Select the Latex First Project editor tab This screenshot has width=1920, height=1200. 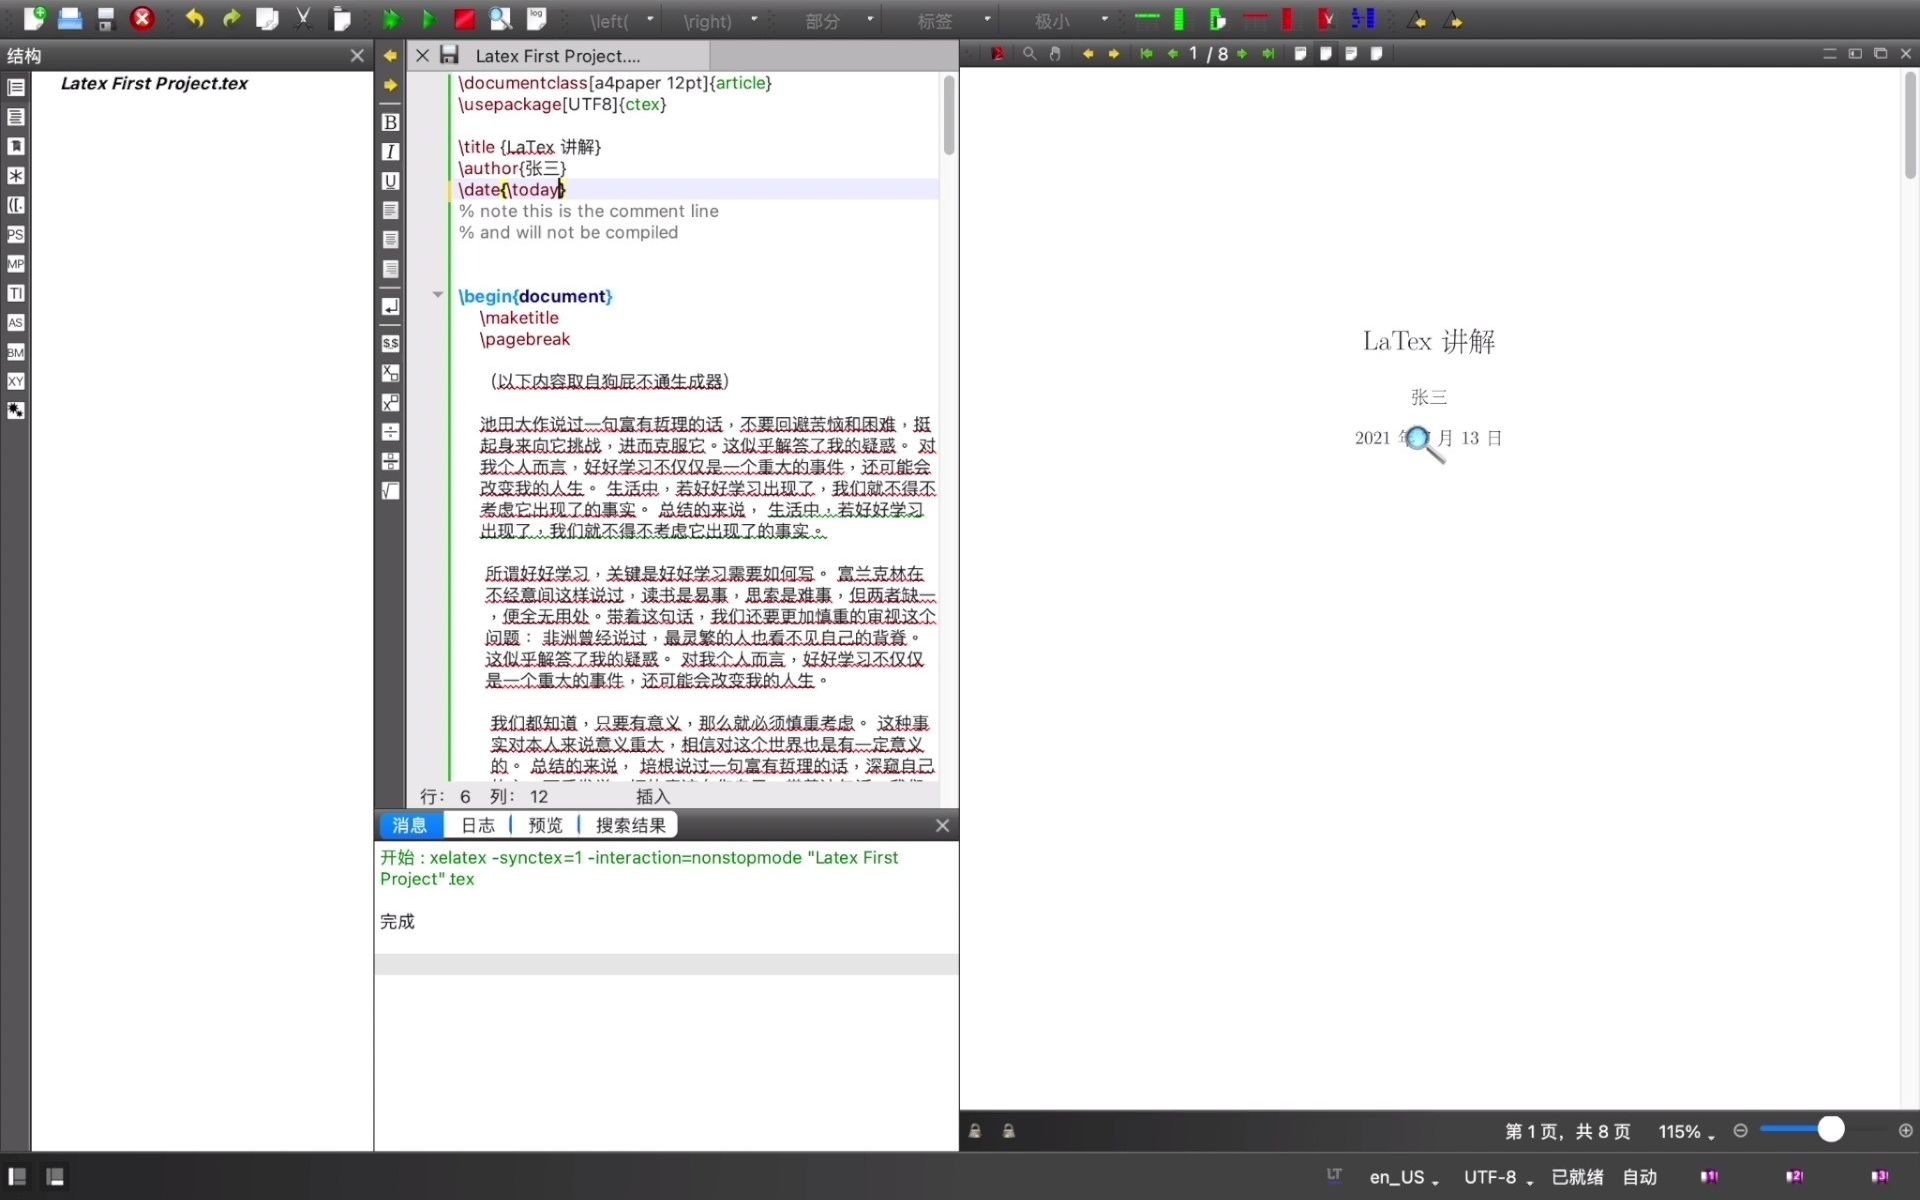(x=557, y=56)
